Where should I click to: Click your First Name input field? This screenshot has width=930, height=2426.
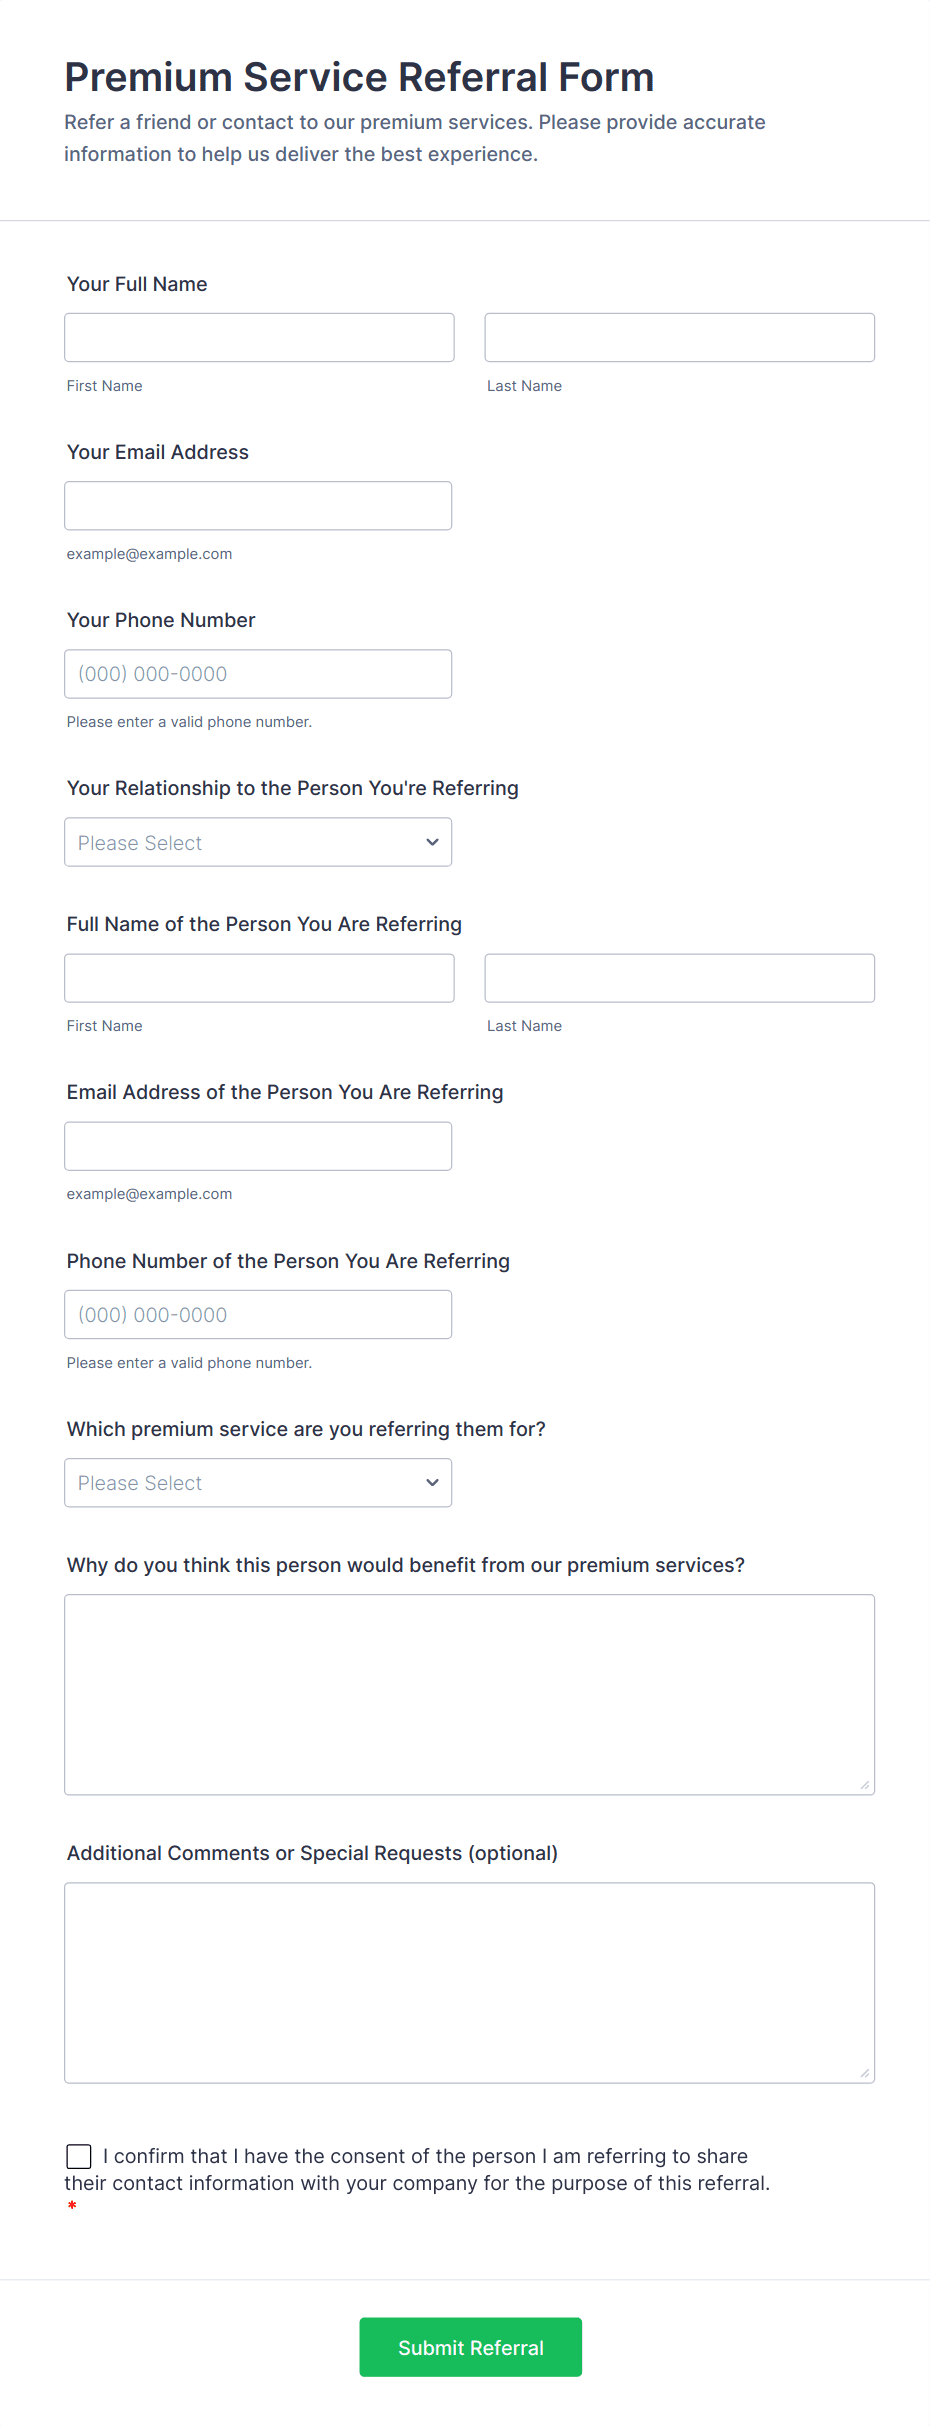click(x=259, y=338)
